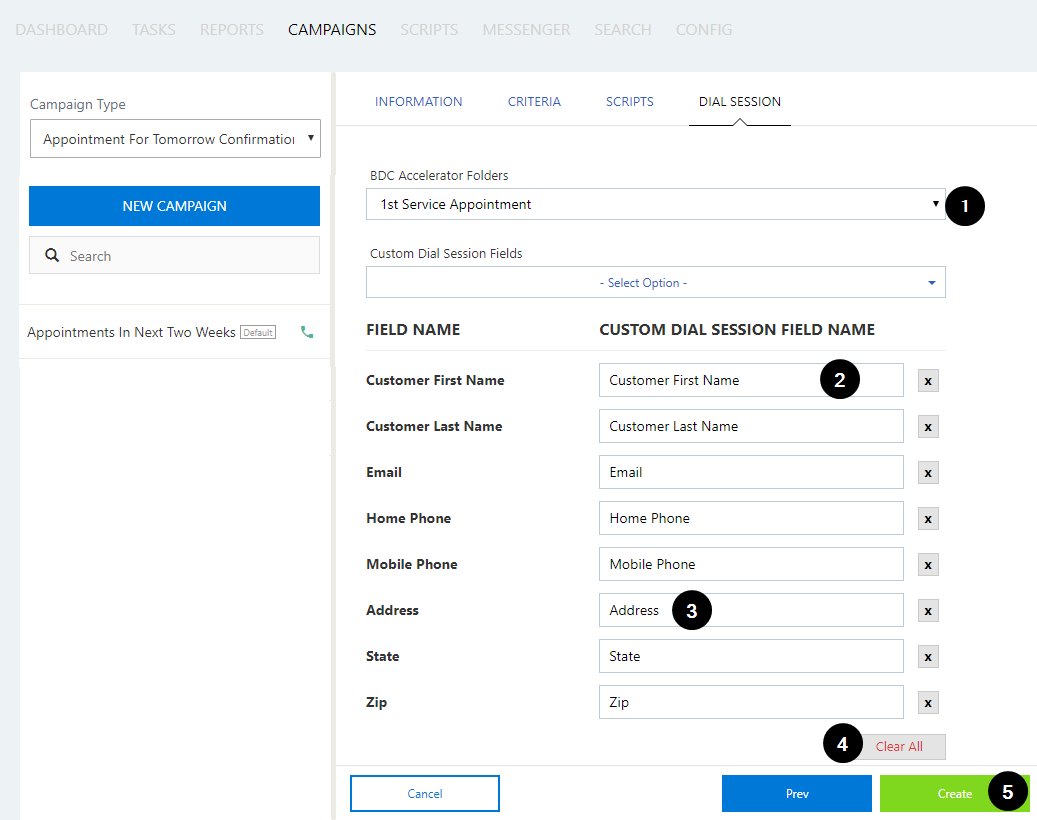The height and width of the screenshot is (820, 1037).
Task: Select the Dial Session tab
Action: (x=740, y=101)
